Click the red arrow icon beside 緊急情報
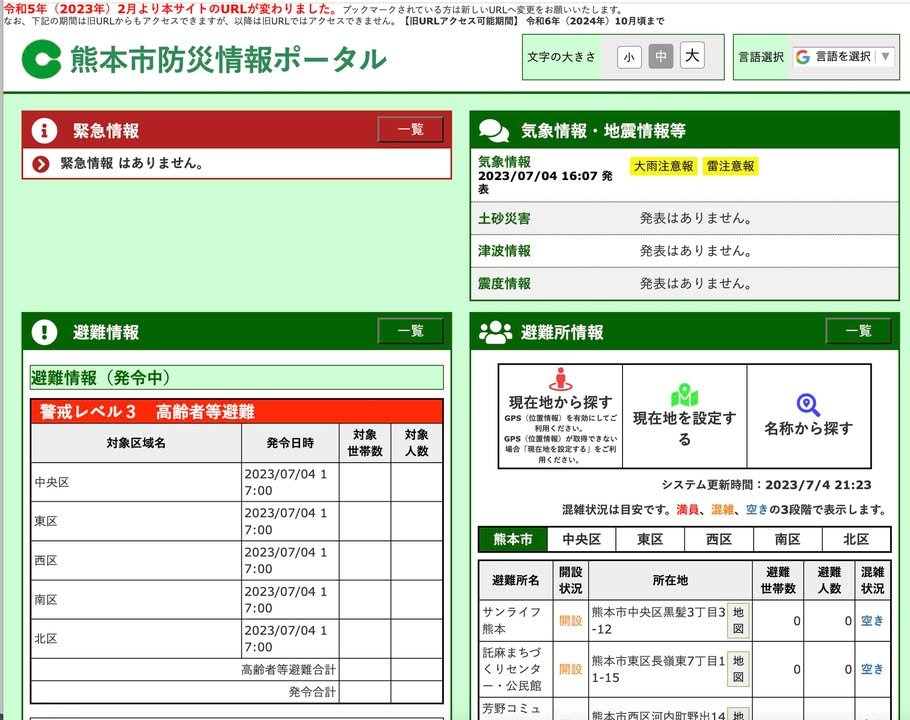The height and width of the screenshot is (720, 910). click(41, 164)
